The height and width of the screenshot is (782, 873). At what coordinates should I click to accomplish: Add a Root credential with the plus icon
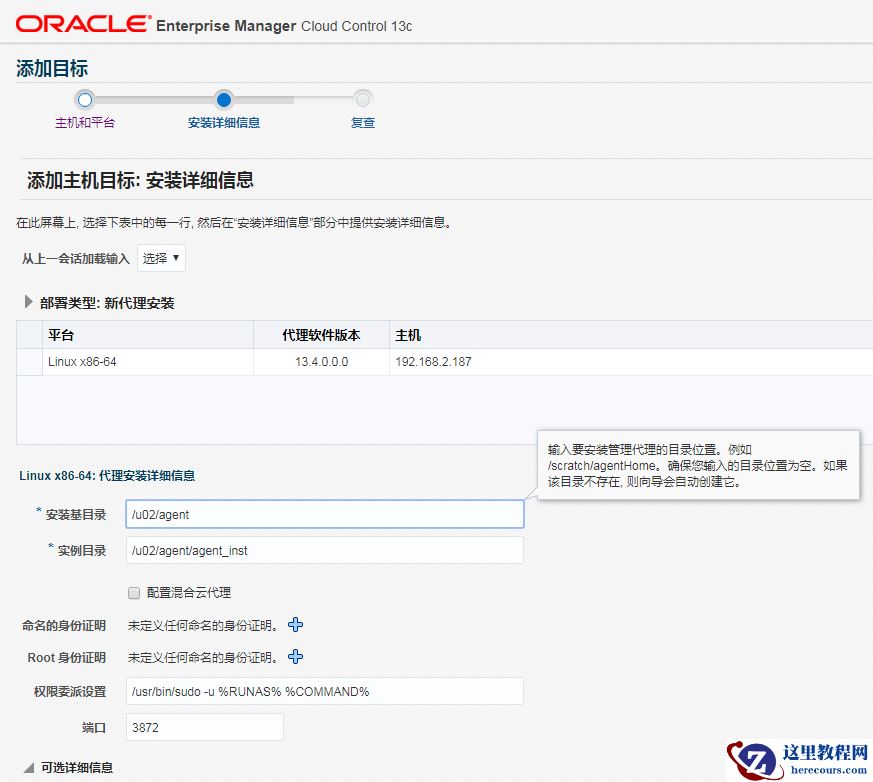295,657
